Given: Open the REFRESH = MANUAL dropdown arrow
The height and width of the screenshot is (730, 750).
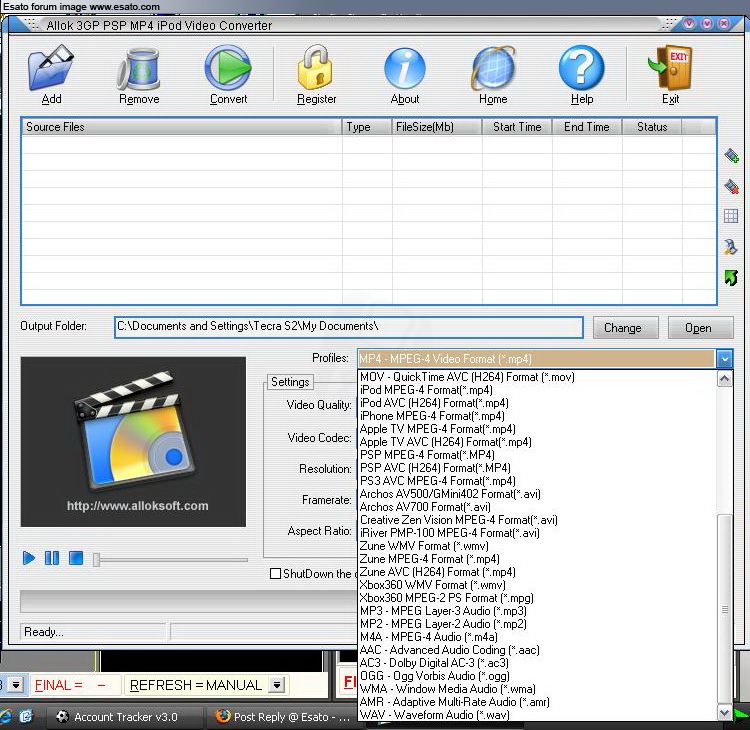Looking at the screenshot, I should click(x=276, y=685).
